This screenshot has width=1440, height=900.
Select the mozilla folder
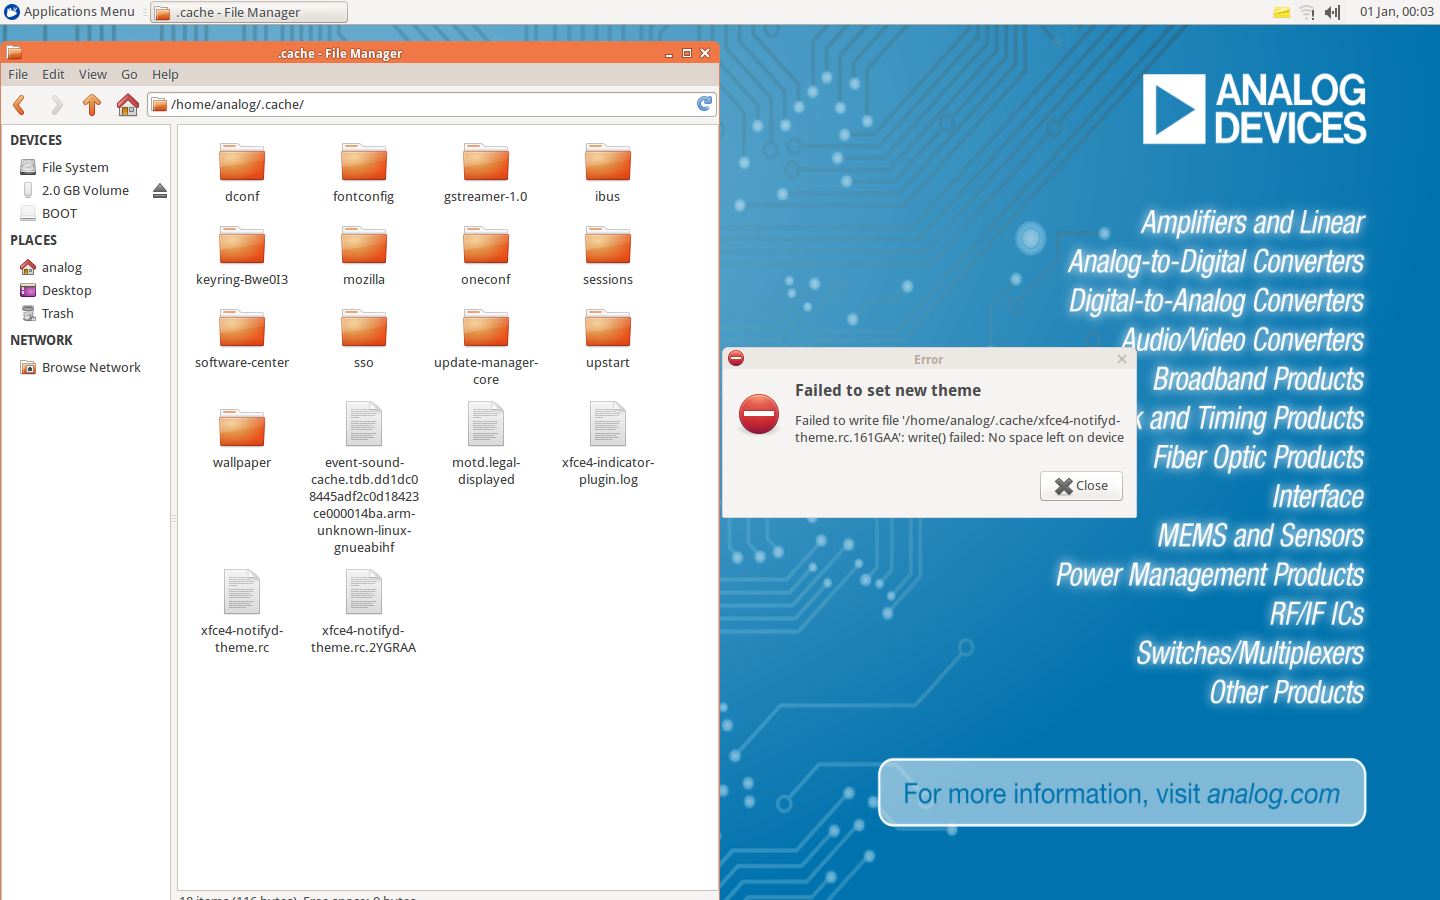click(x=364, y=255)
